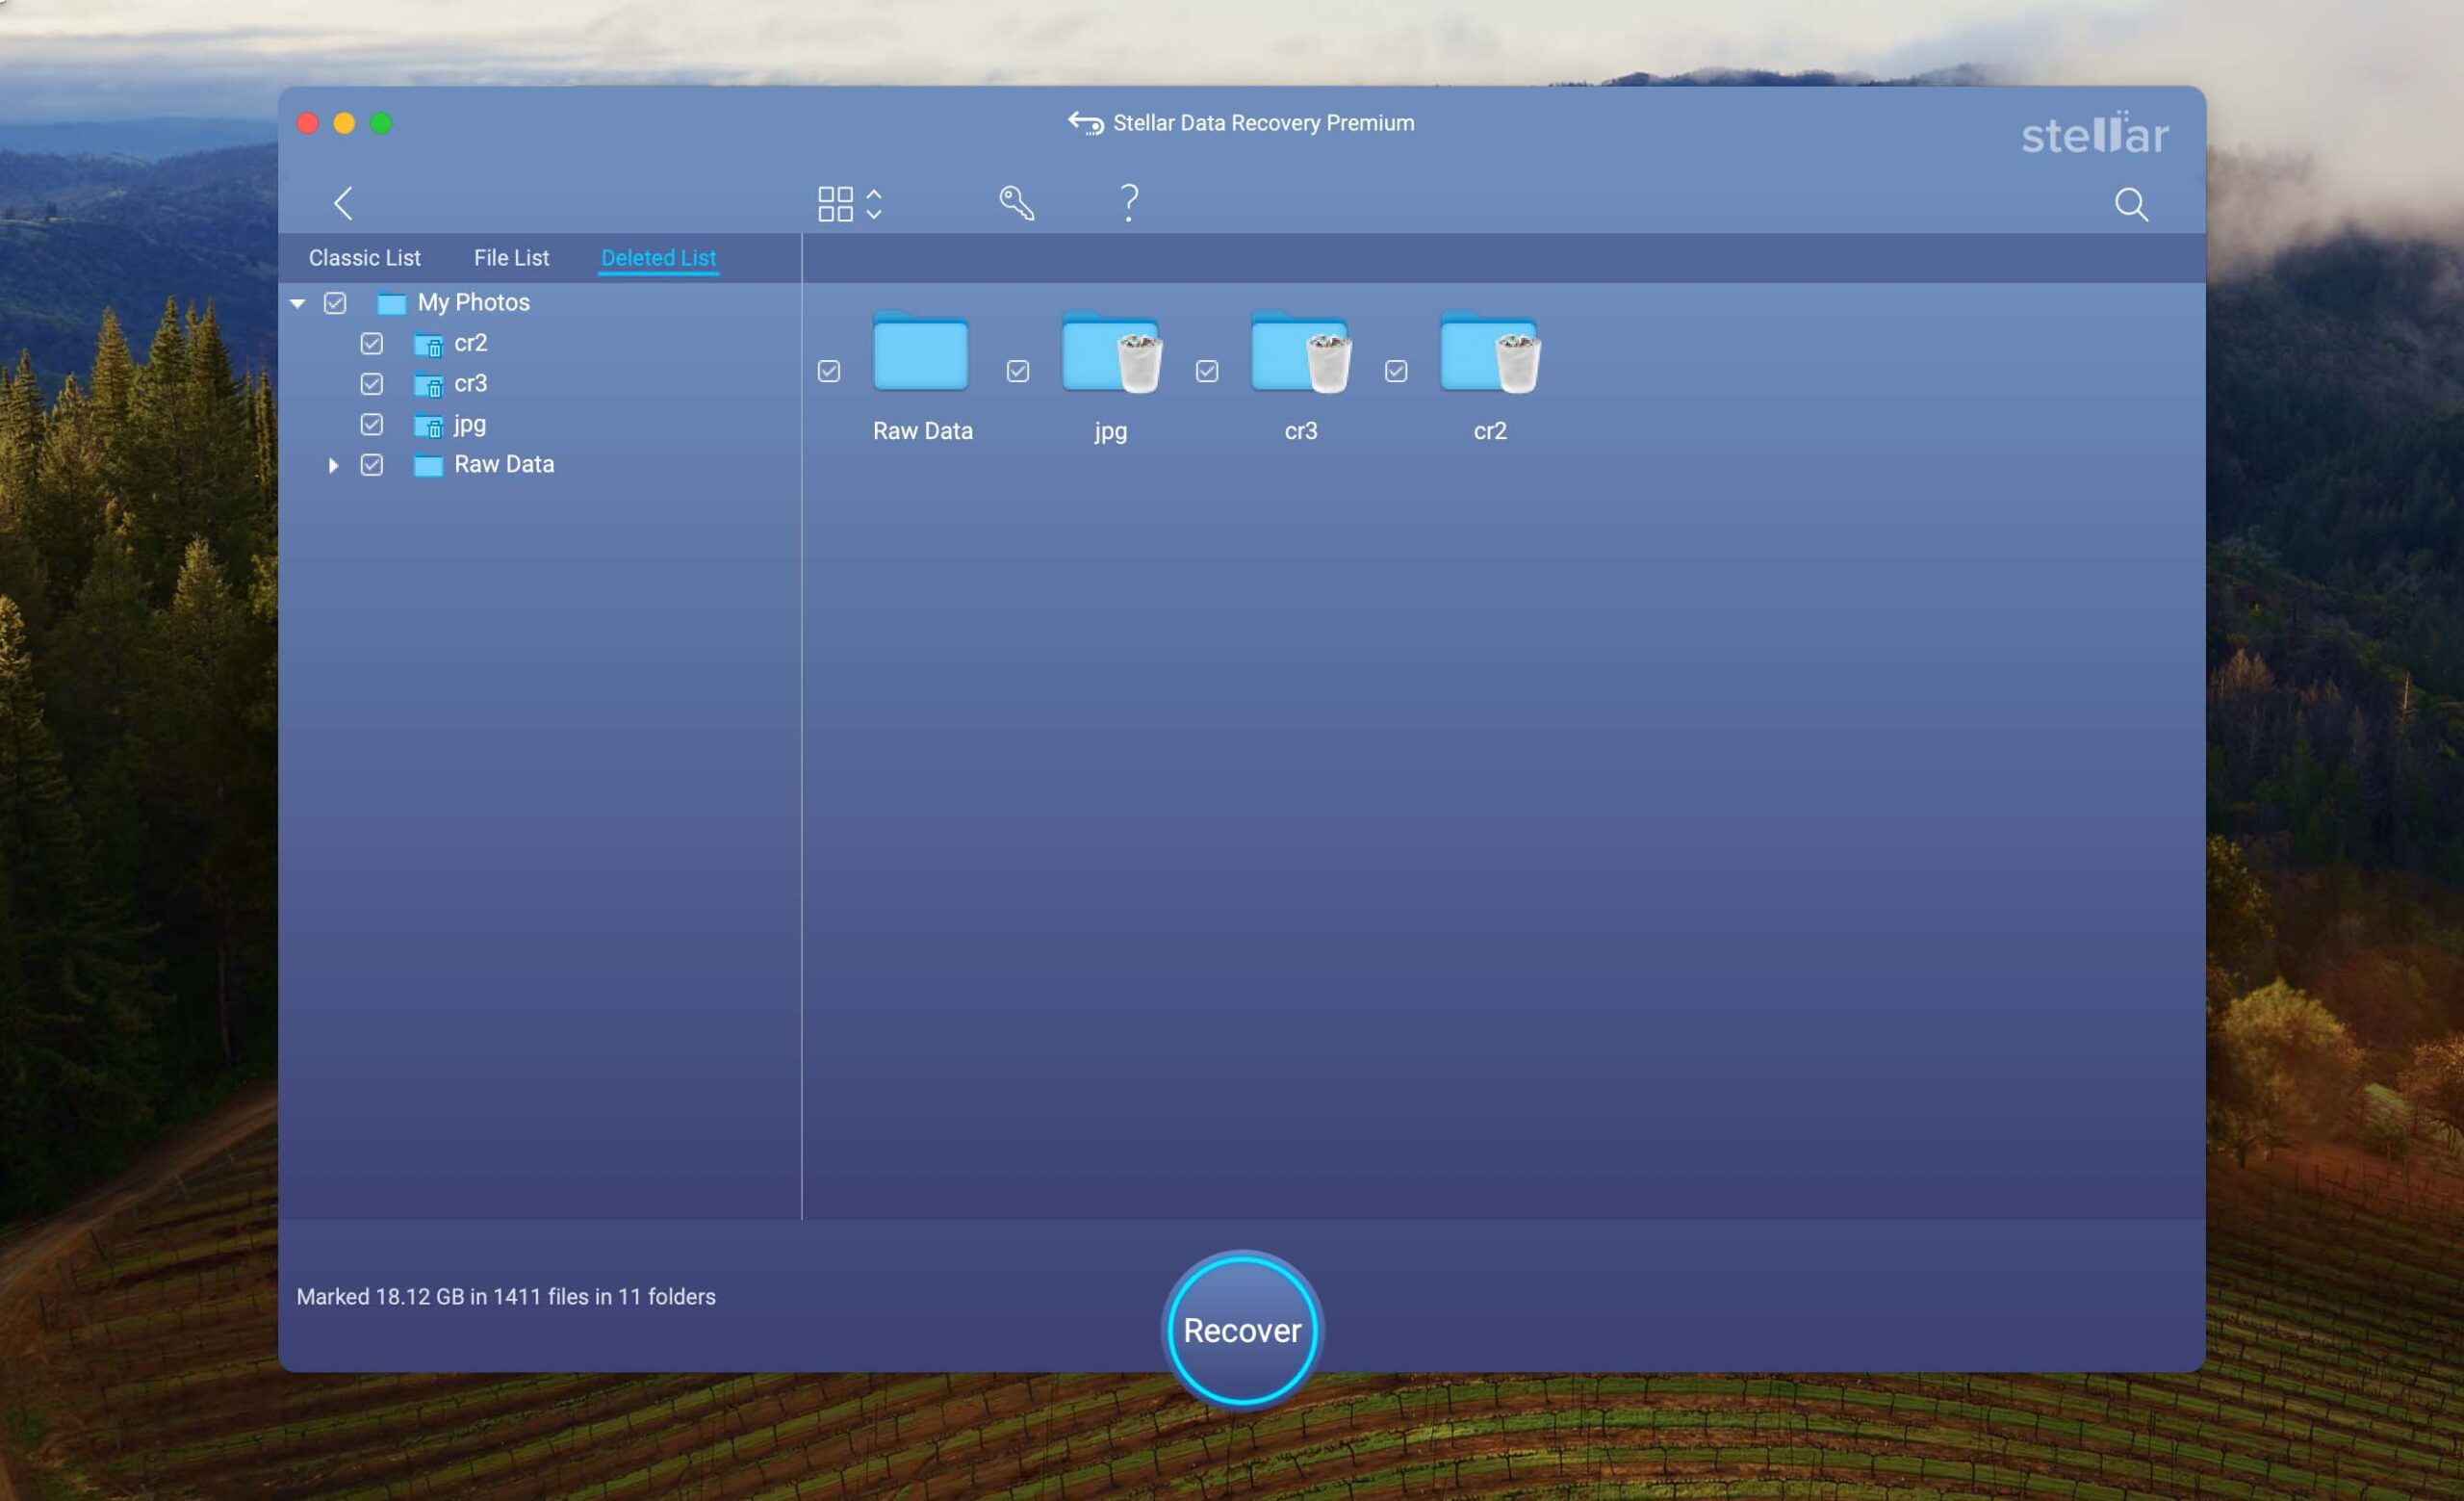Uncheck jpg in the tree

click(371, 425)
